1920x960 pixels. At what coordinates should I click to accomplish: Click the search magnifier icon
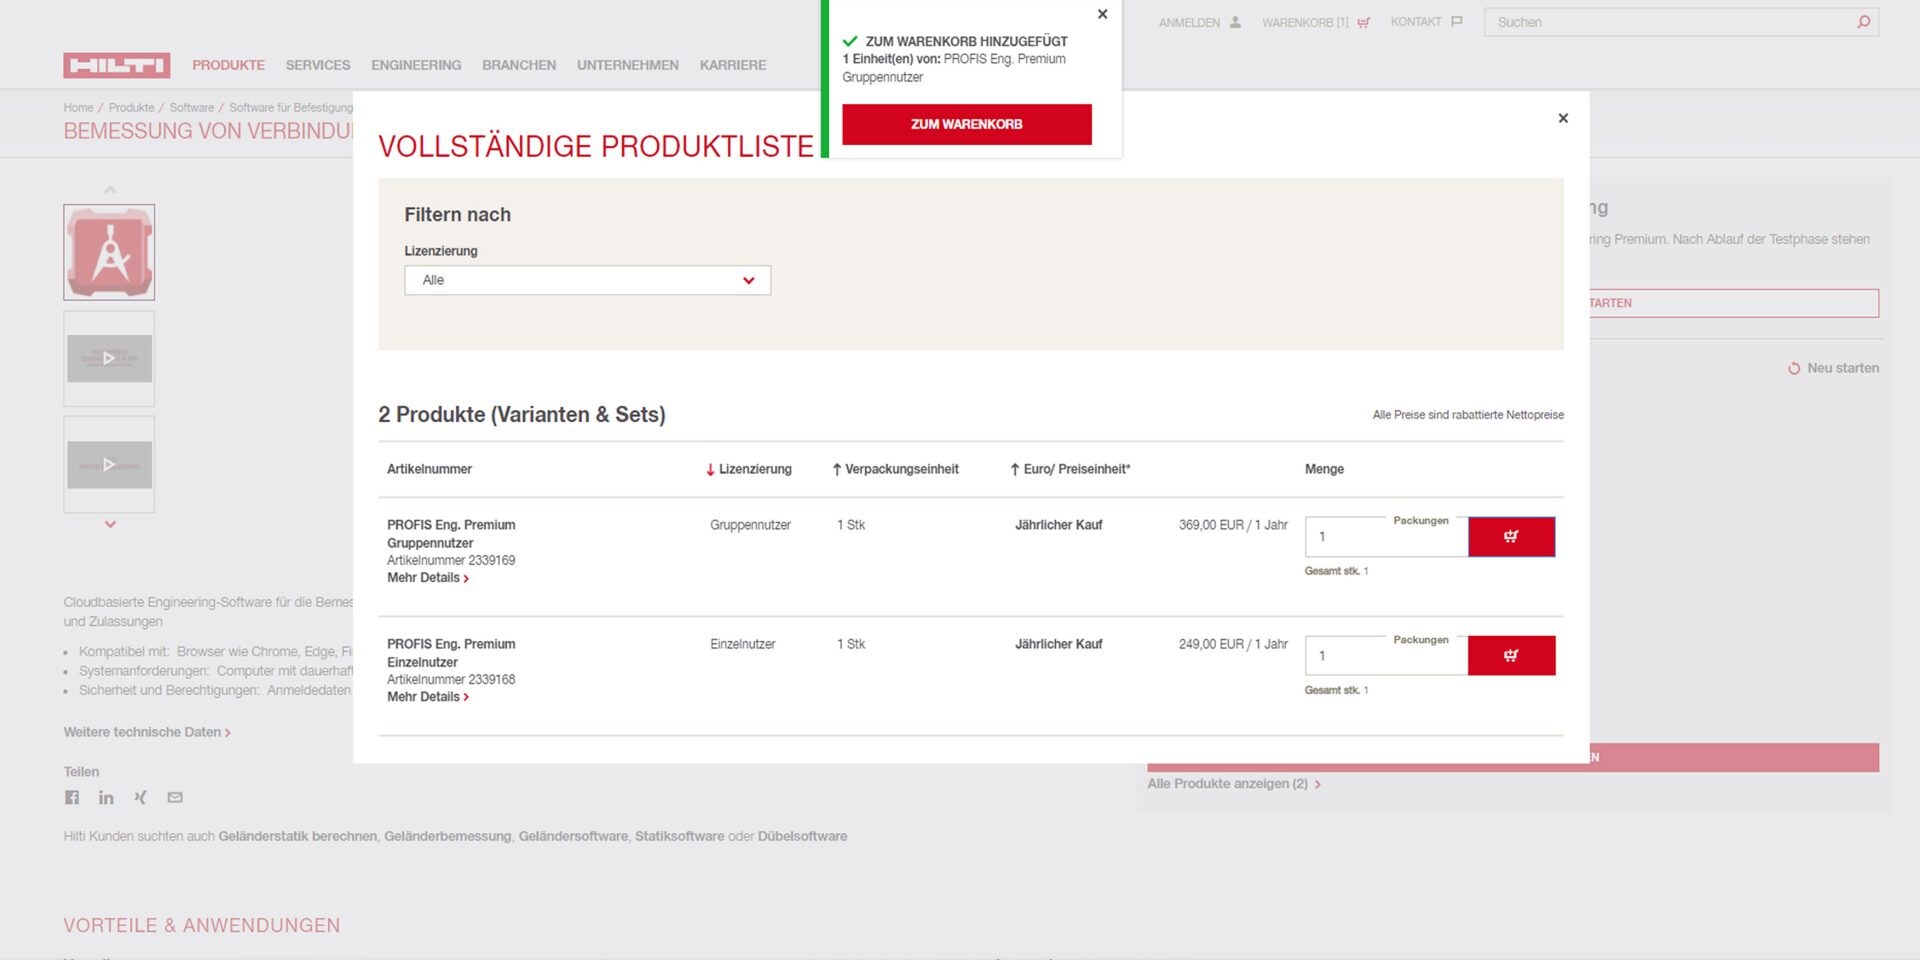[x=1863, y=22]
